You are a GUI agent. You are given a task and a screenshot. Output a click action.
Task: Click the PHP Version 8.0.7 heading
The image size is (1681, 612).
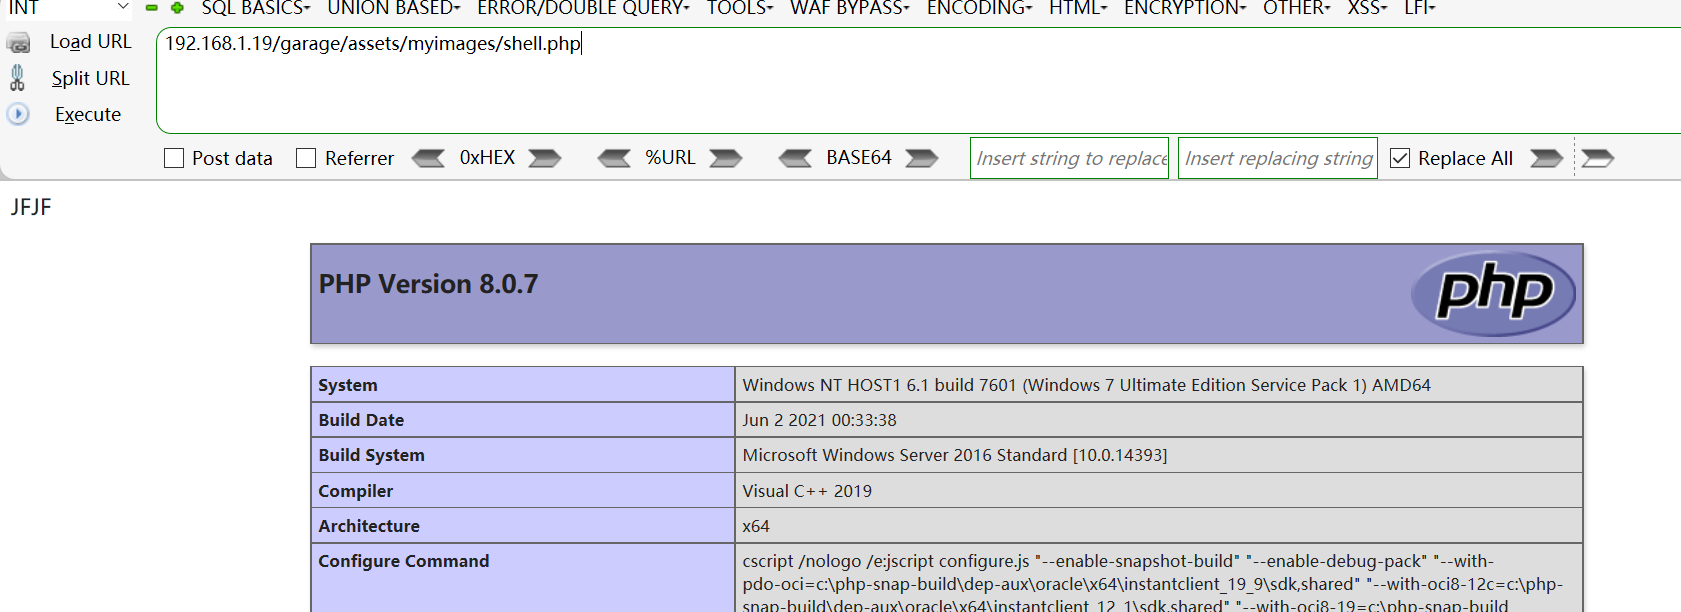click(428, 284)
